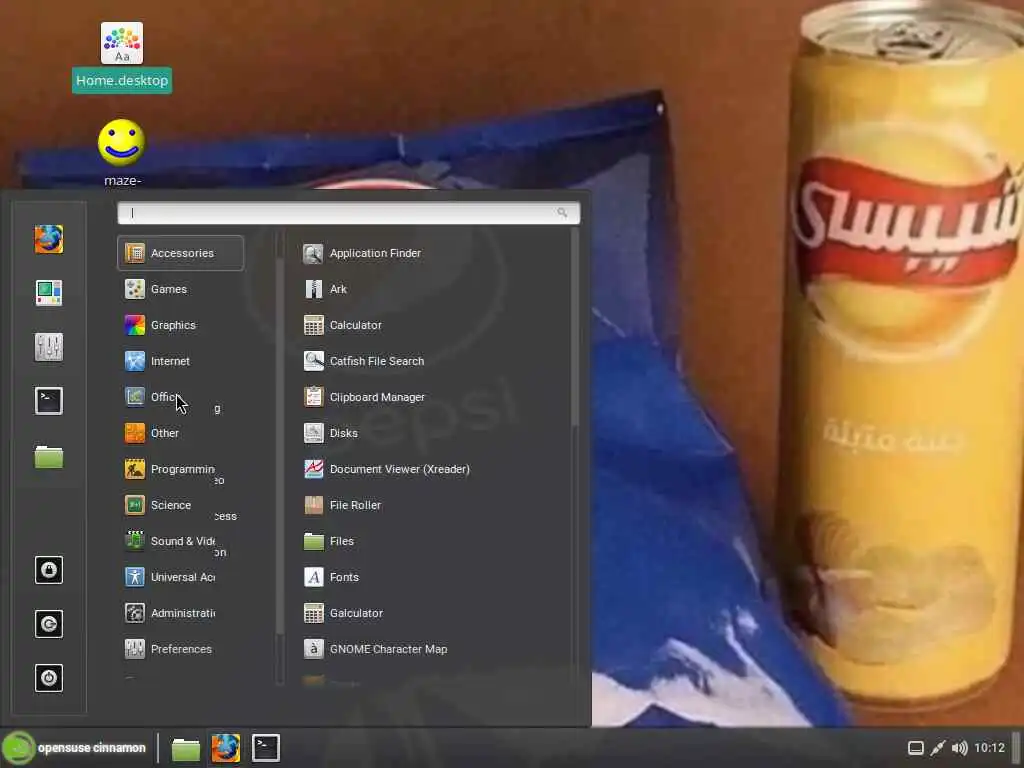Click the Lock Screen button in sidebar

49,570
